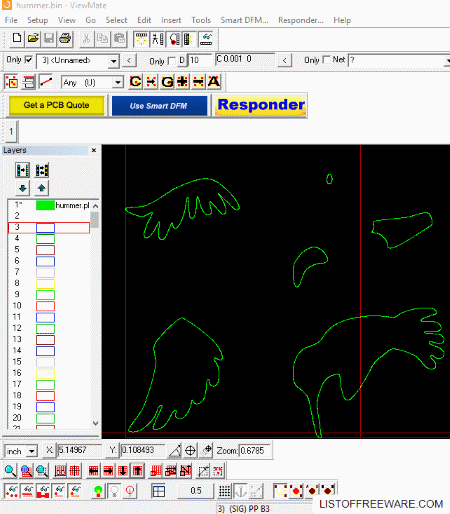Click the crosshair origin icon beside Y field
The height and width of the screenshot is (514, 450).
[x=190, y=451]
